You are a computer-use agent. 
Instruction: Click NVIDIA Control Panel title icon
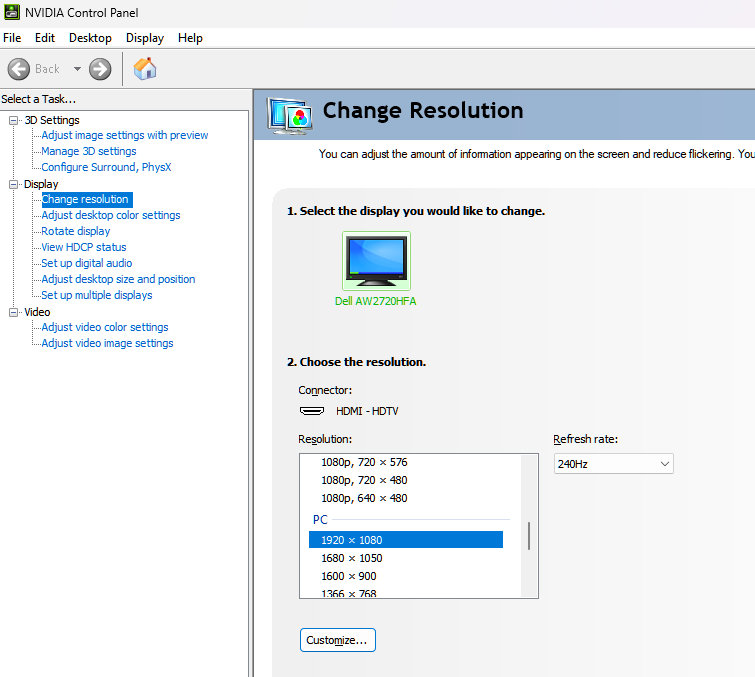(x=12, y=12)
